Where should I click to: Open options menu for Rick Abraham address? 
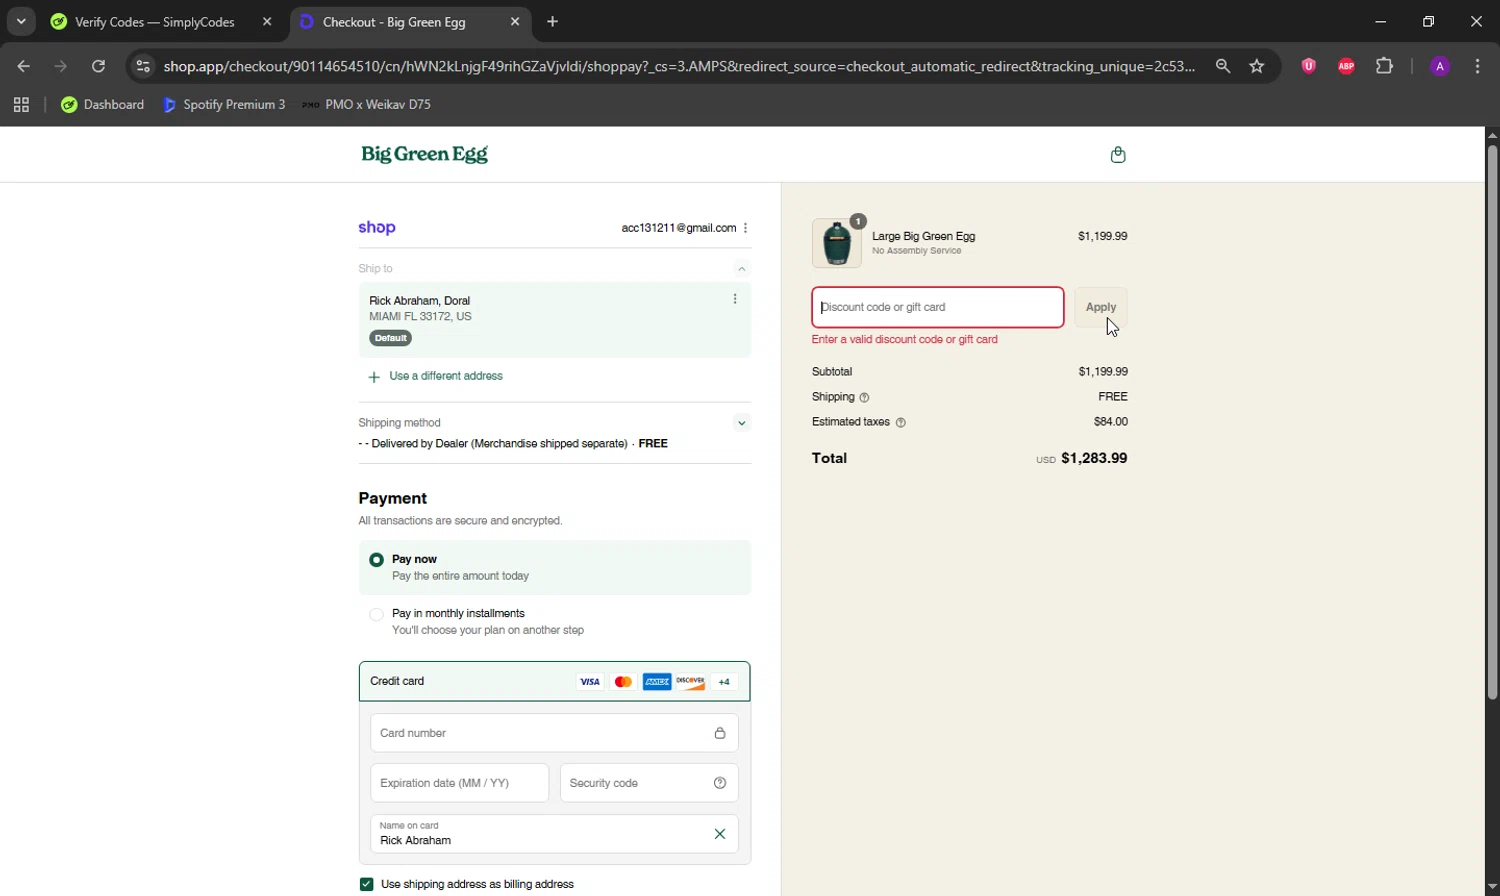[x=735, y=299]
